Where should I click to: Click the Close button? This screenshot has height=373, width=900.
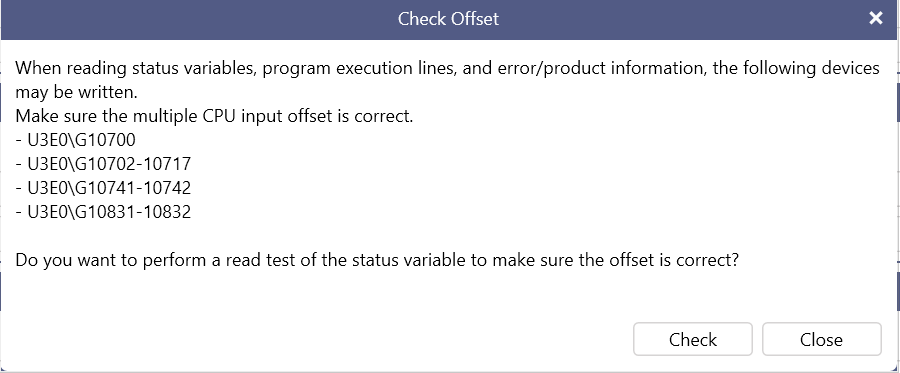click(x=821, y=339)
